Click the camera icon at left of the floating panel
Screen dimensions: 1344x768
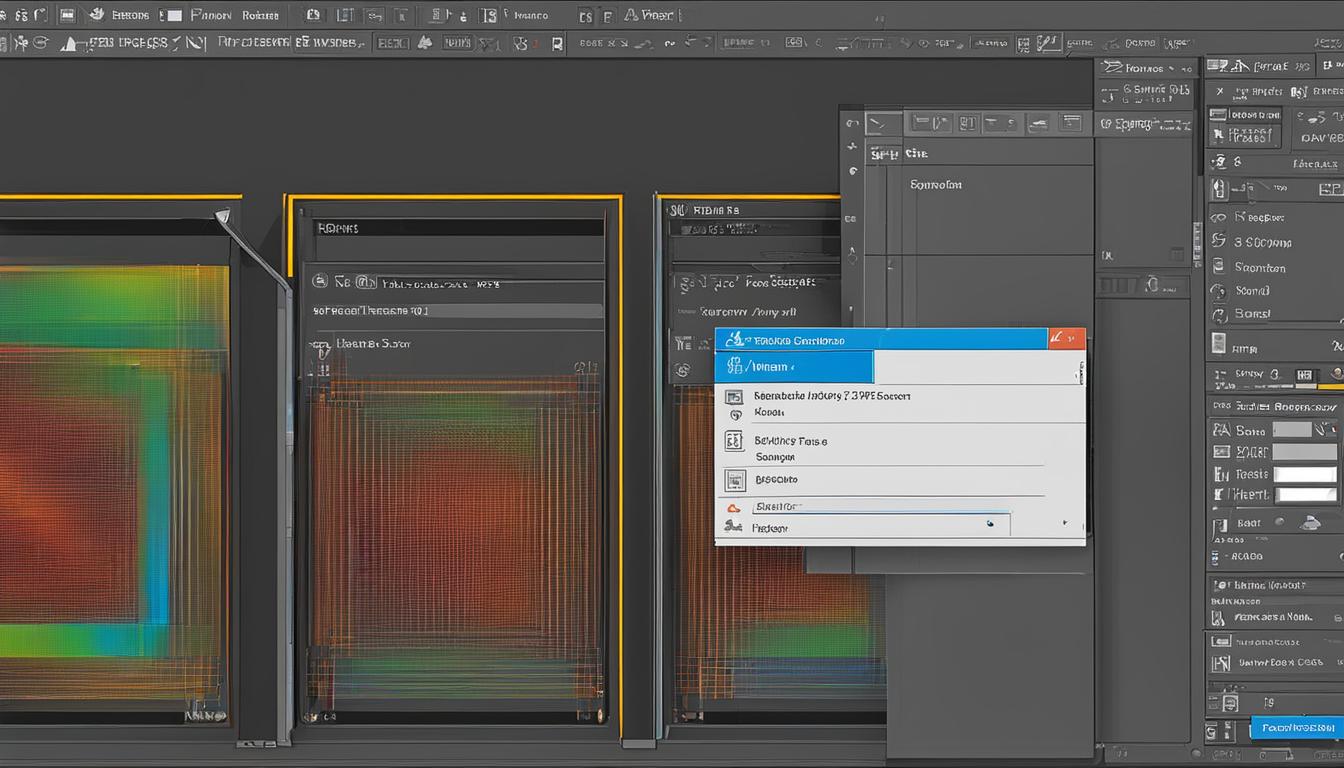pyautogui.click(x=852, y=122)
